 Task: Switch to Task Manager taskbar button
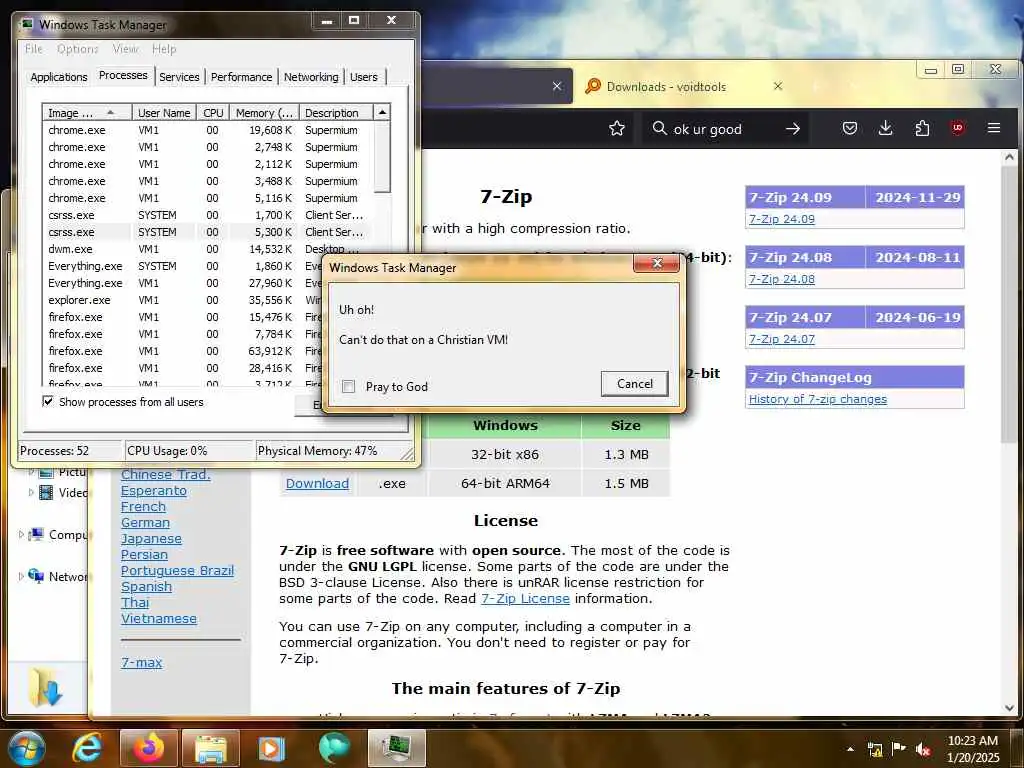point(396,748)
